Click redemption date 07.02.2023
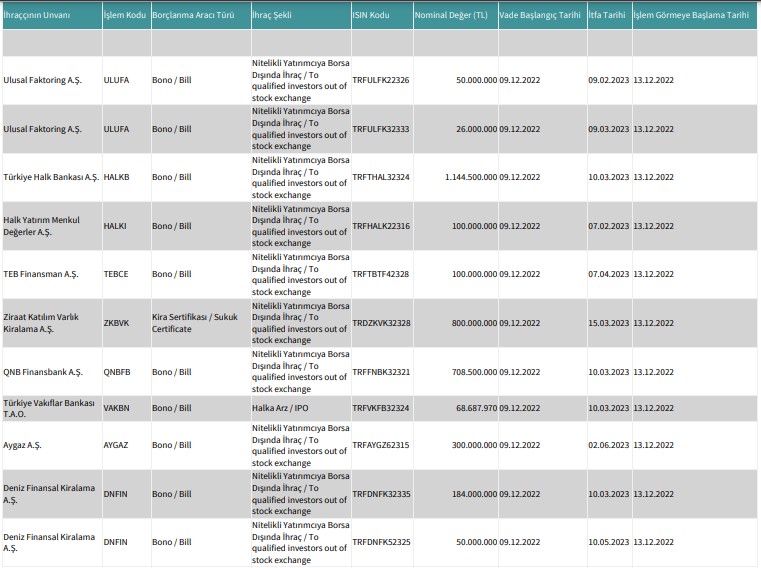Viewport: 761px width, 568px height. pos(609,226)
